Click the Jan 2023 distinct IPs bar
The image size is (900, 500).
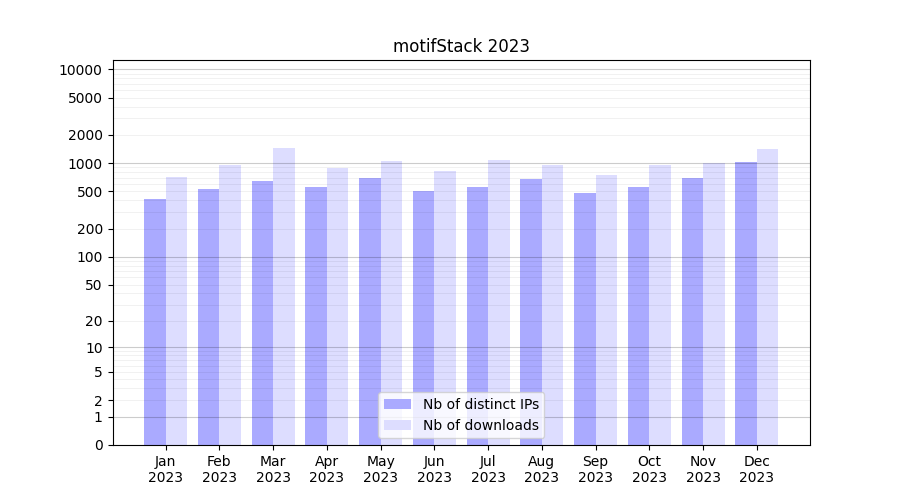[x=155, y=322]
